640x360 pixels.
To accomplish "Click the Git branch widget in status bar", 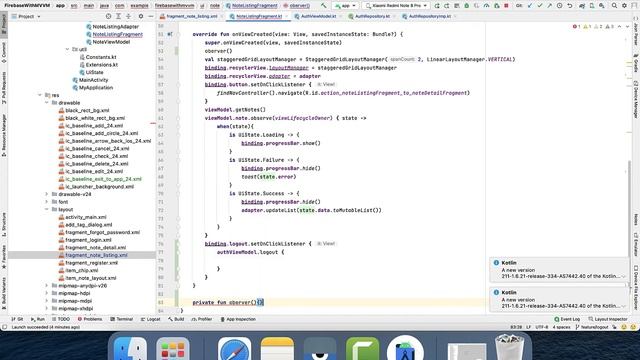I will tap(592, 327).
